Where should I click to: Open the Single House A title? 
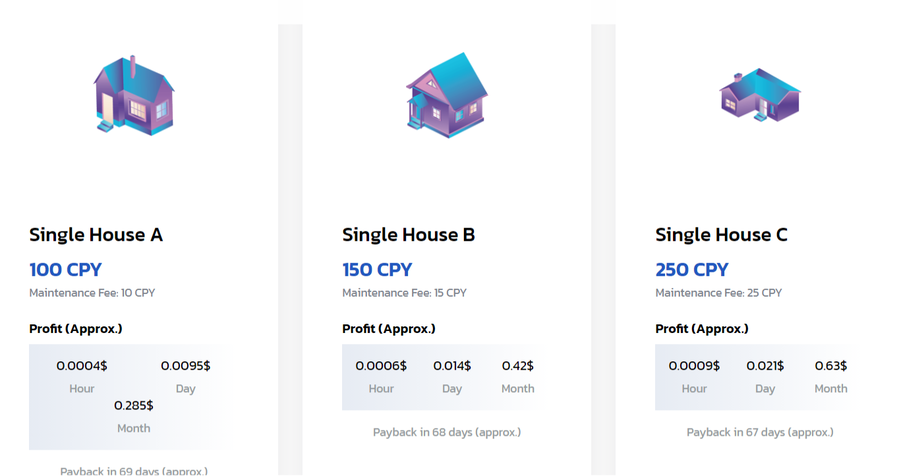(96, 235)
